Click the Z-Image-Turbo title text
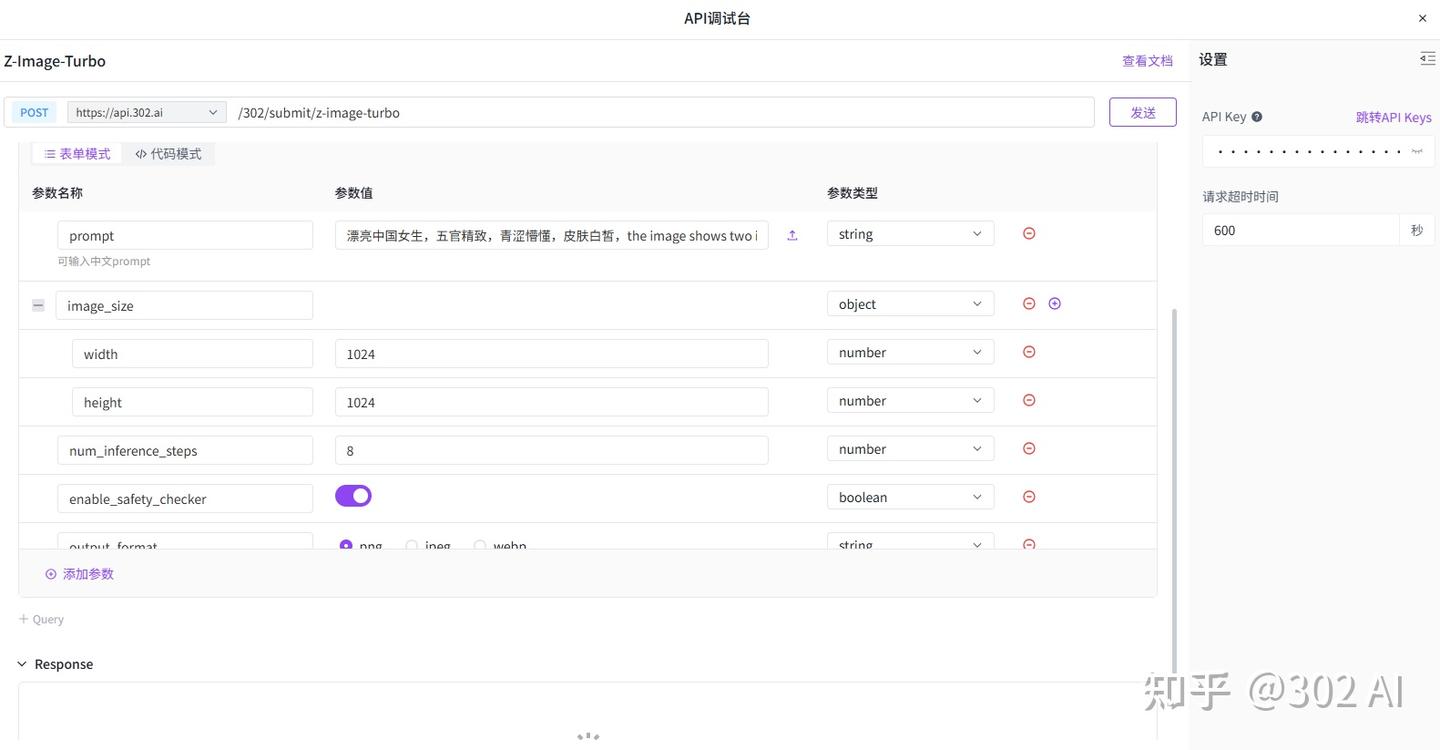The height and width of the screenshot is (750, 1440). [x=54, y=61]
